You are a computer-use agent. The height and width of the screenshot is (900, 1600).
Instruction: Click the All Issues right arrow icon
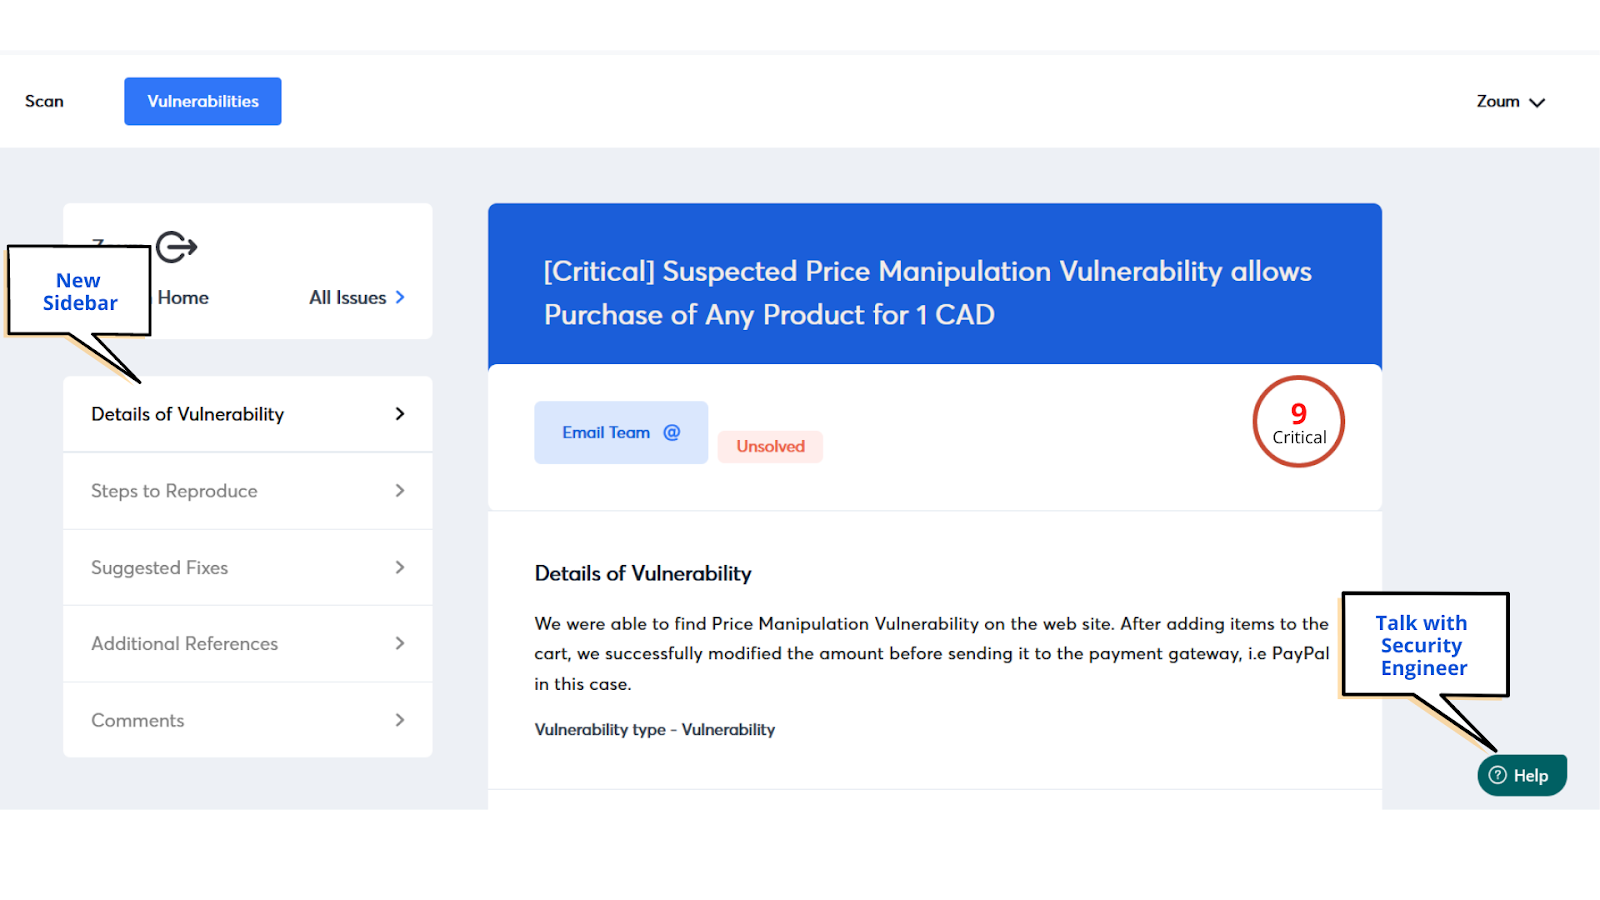(x=400, y=297)
